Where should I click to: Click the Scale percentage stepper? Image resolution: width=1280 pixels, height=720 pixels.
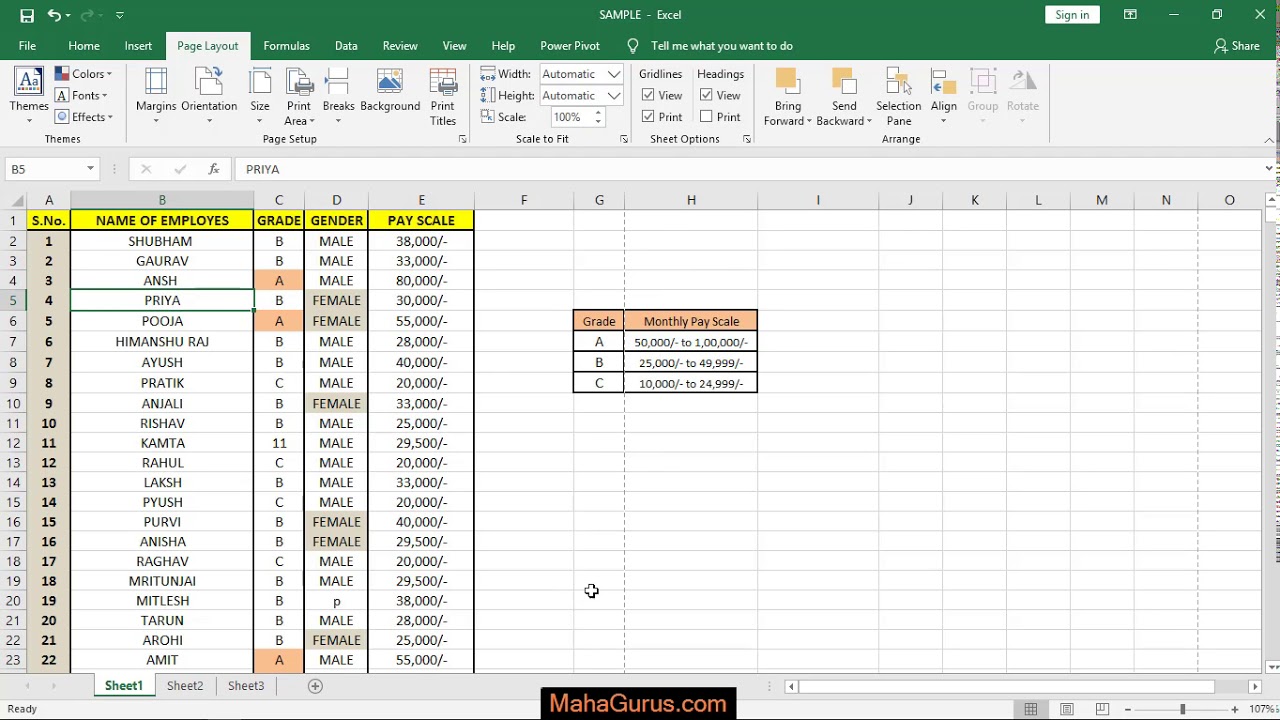click(x=598, y=117)
